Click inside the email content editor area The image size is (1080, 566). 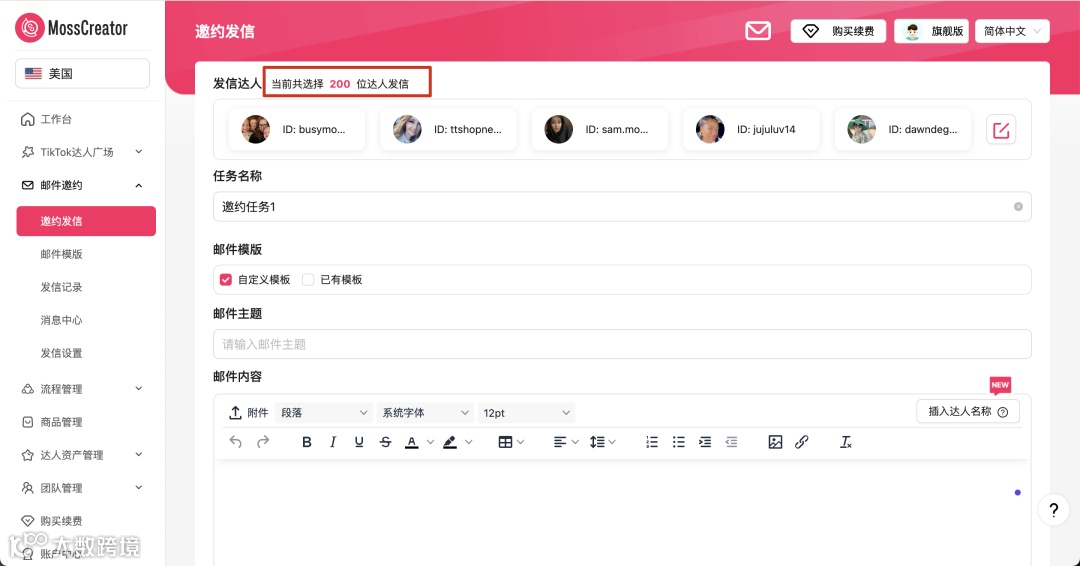pos(622,513)
